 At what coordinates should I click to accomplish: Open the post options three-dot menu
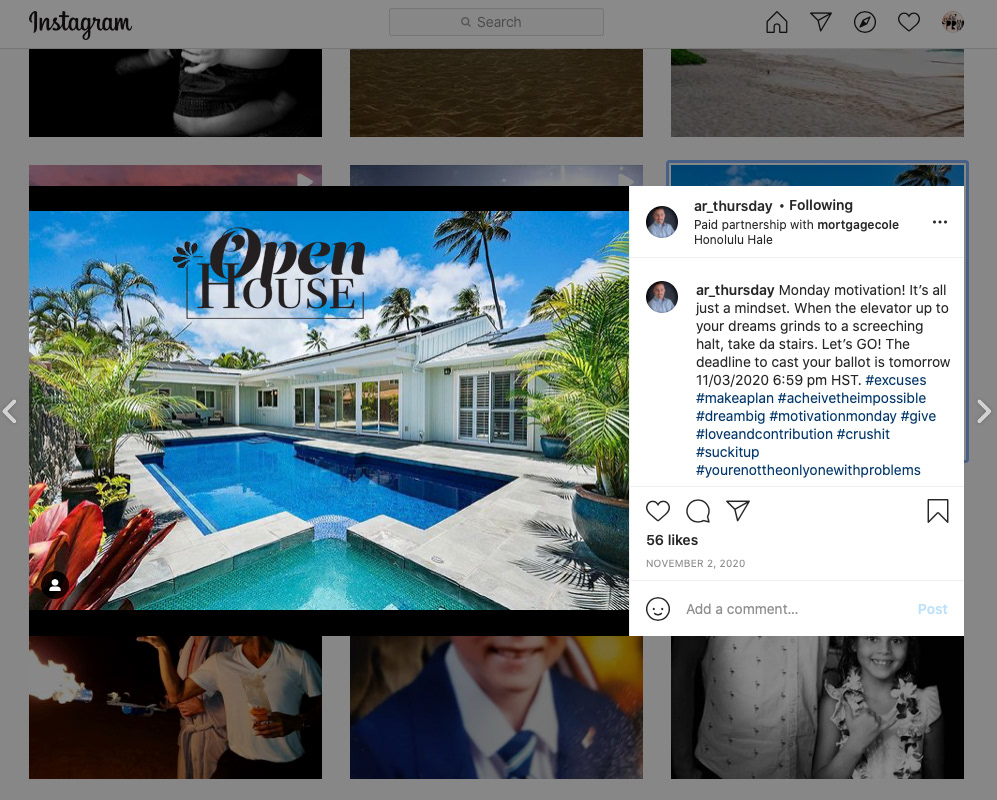[x=940, y=222]
